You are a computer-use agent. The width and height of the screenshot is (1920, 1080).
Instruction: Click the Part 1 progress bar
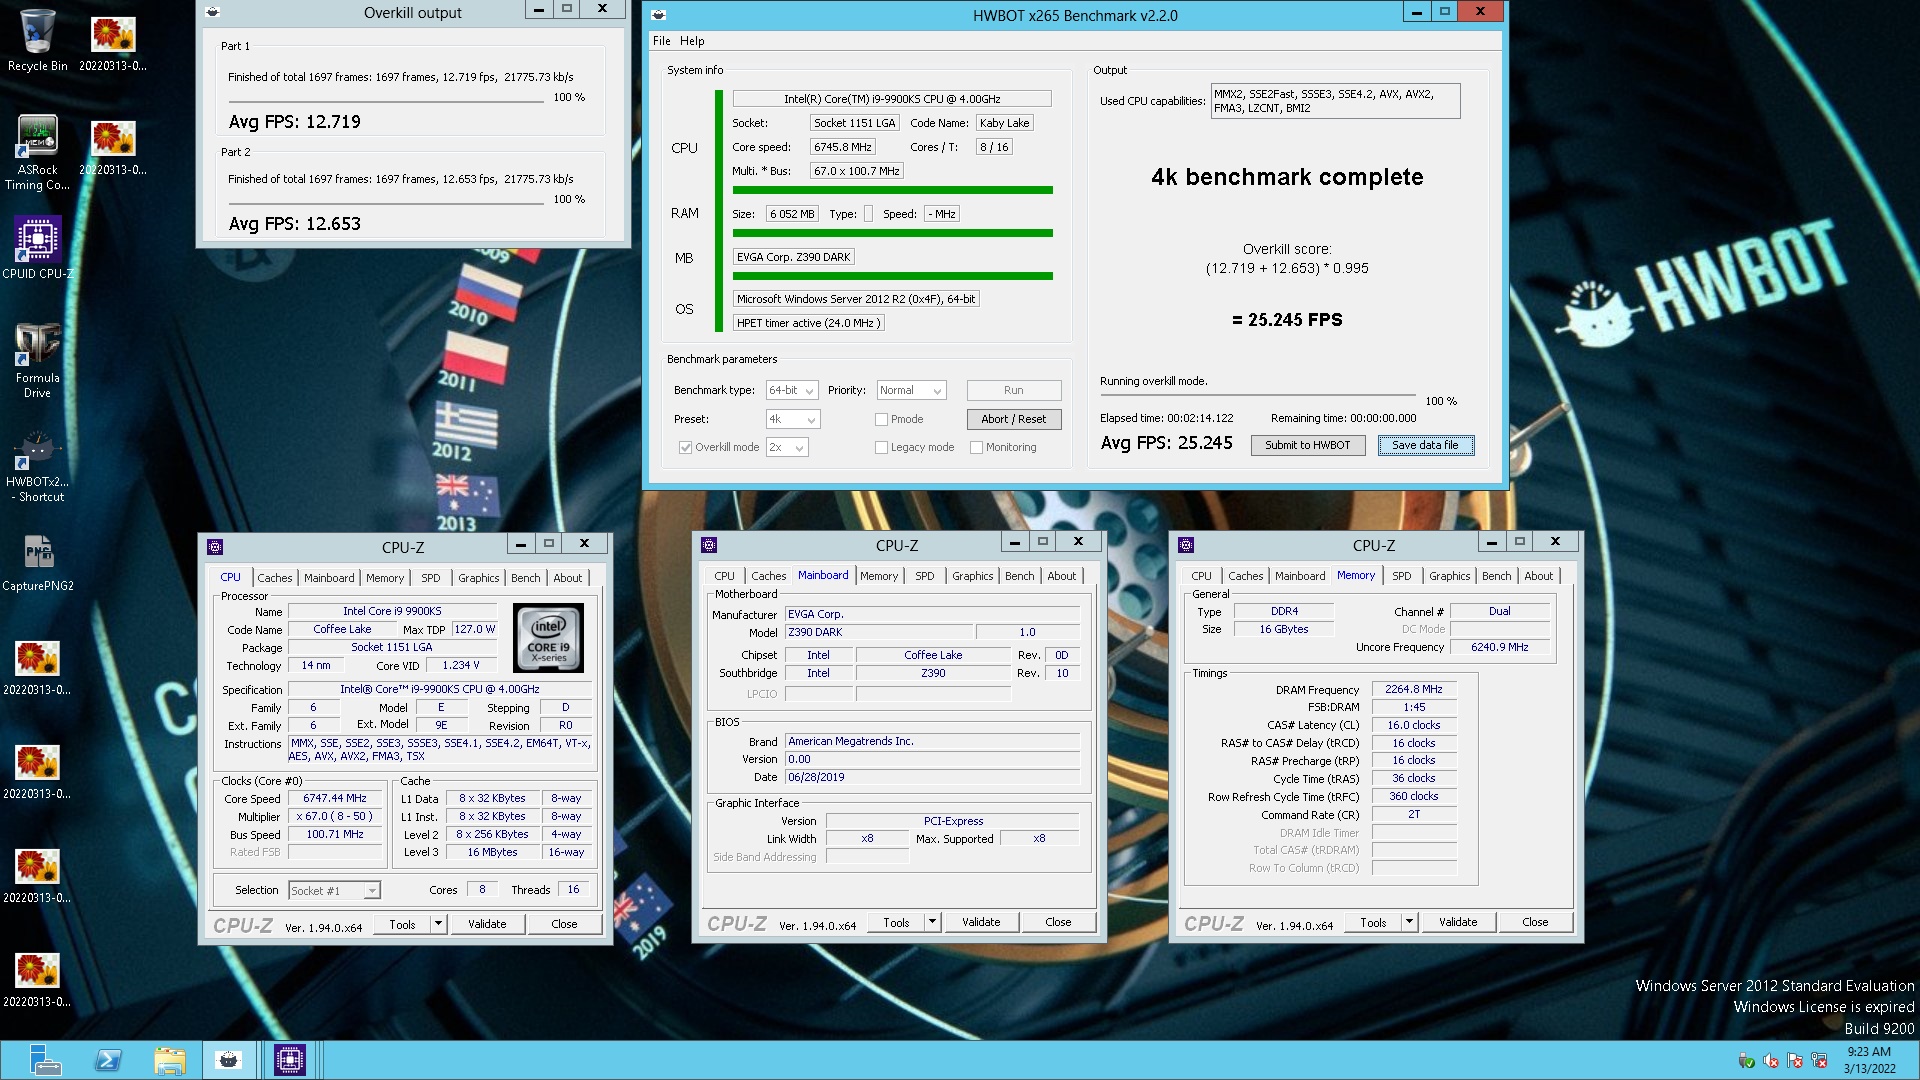(388, 102)
